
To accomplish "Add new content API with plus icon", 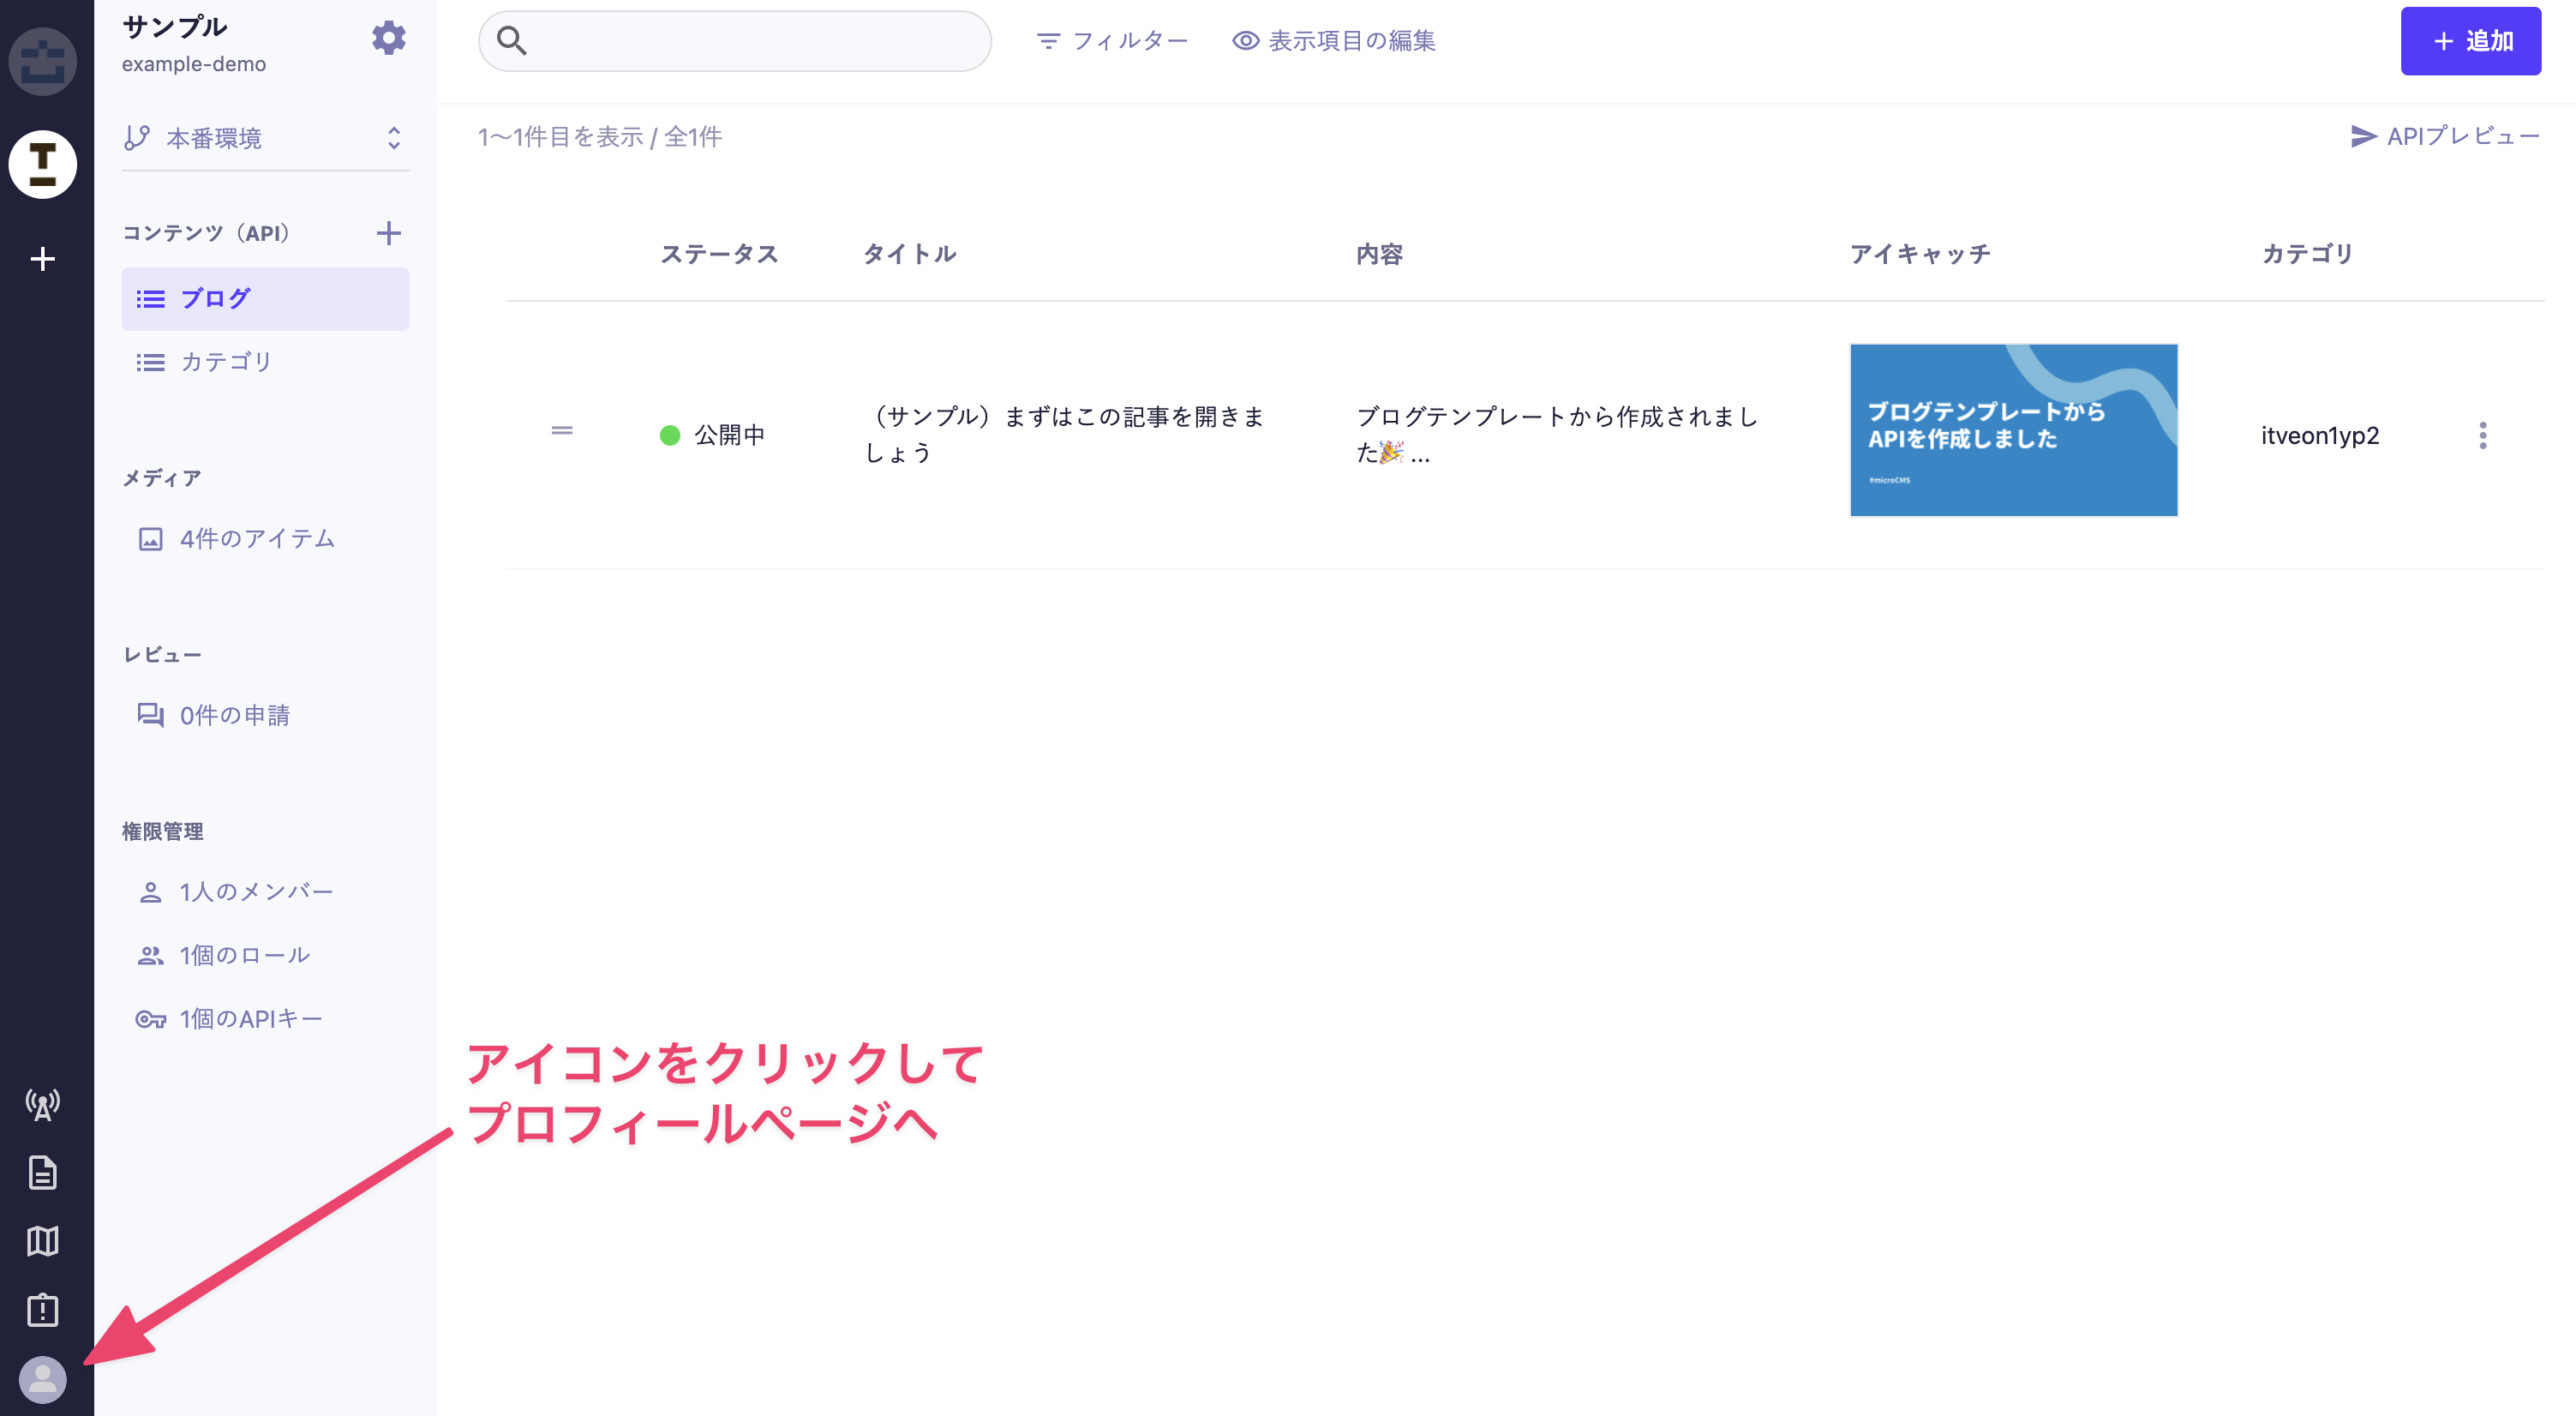I will pos(389,233).
